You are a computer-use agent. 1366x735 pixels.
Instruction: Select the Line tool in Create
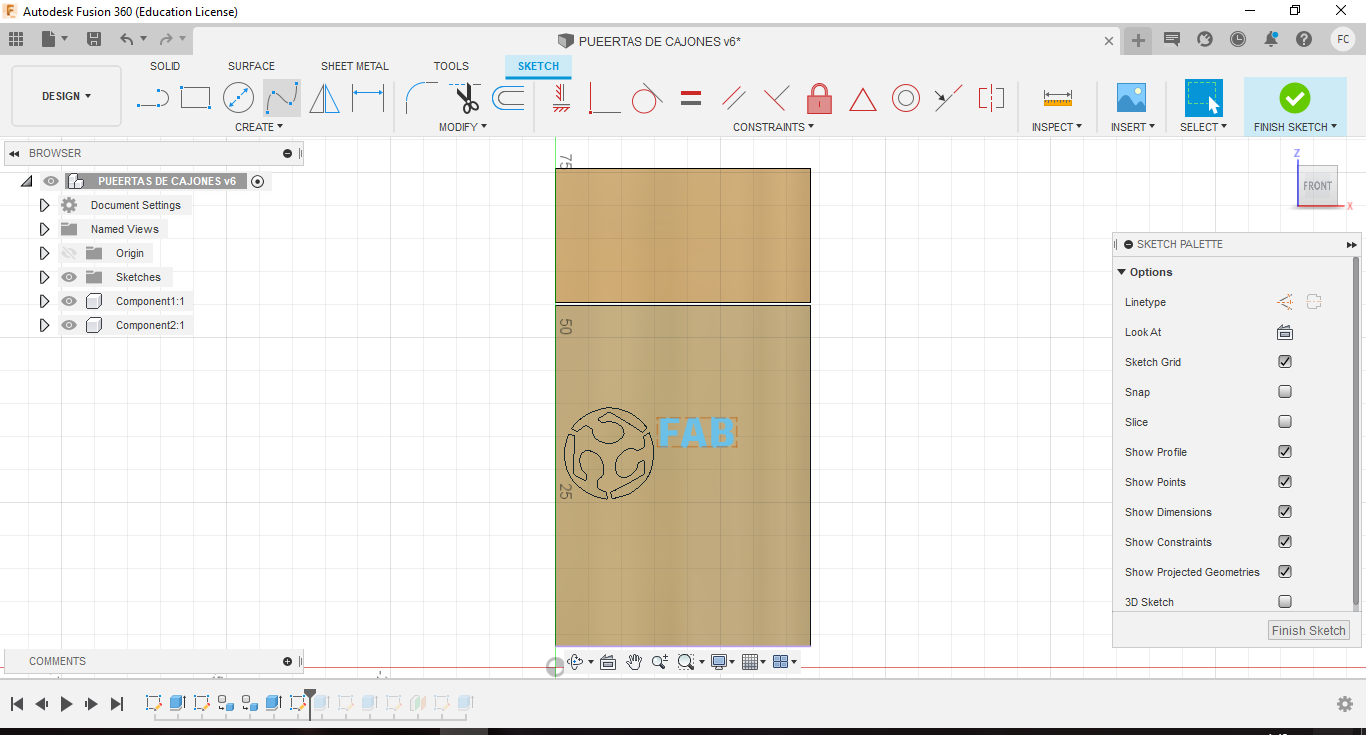coord(152,98)
